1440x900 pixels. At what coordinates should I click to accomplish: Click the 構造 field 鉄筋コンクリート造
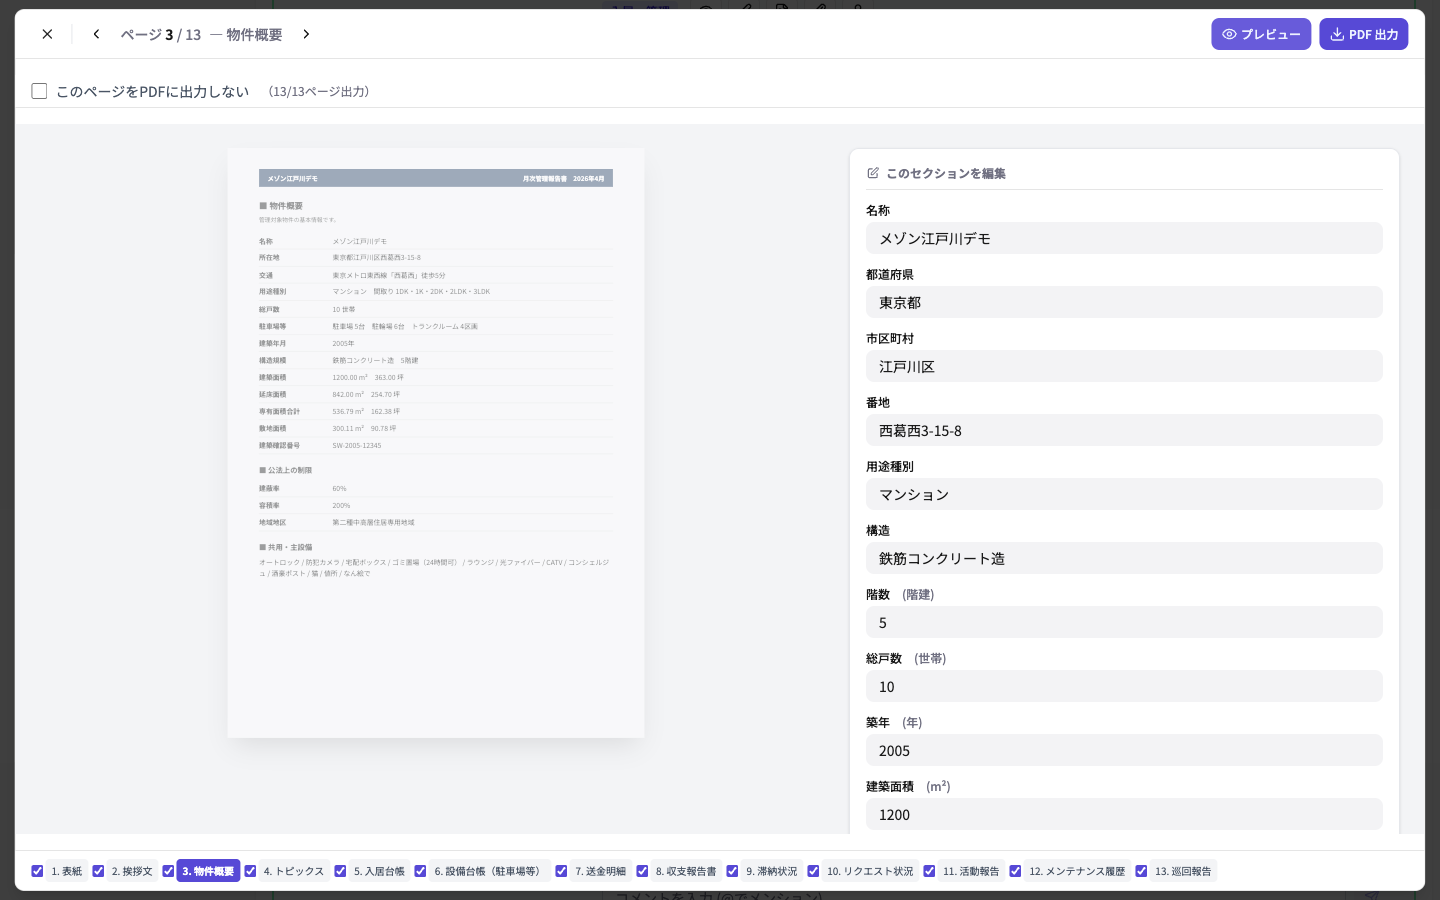(x=1124, y=558)
